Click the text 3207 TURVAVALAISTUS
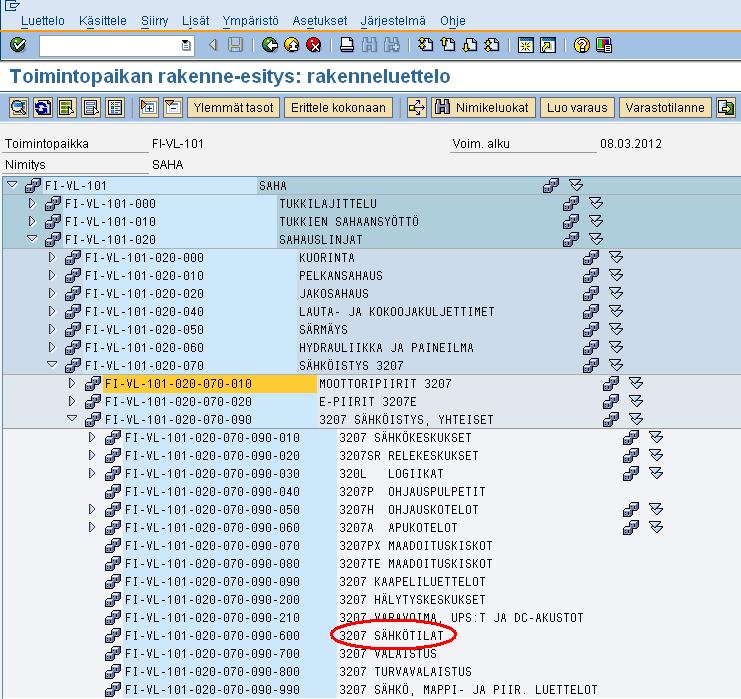Viewport: 741px width, 699px height. click(x=405, y=671)
